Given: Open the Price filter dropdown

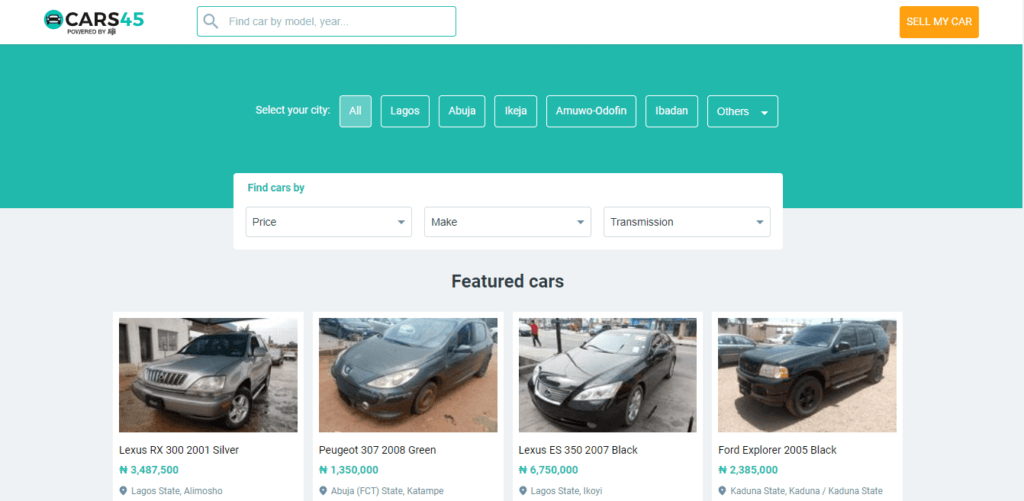Looking at the screenshot, I should (x=328, y=222).
